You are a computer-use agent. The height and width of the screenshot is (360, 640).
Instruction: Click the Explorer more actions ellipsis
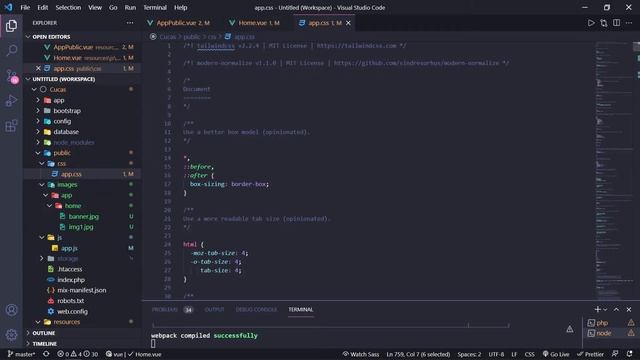pyautogui.click(x=130, y=23)
